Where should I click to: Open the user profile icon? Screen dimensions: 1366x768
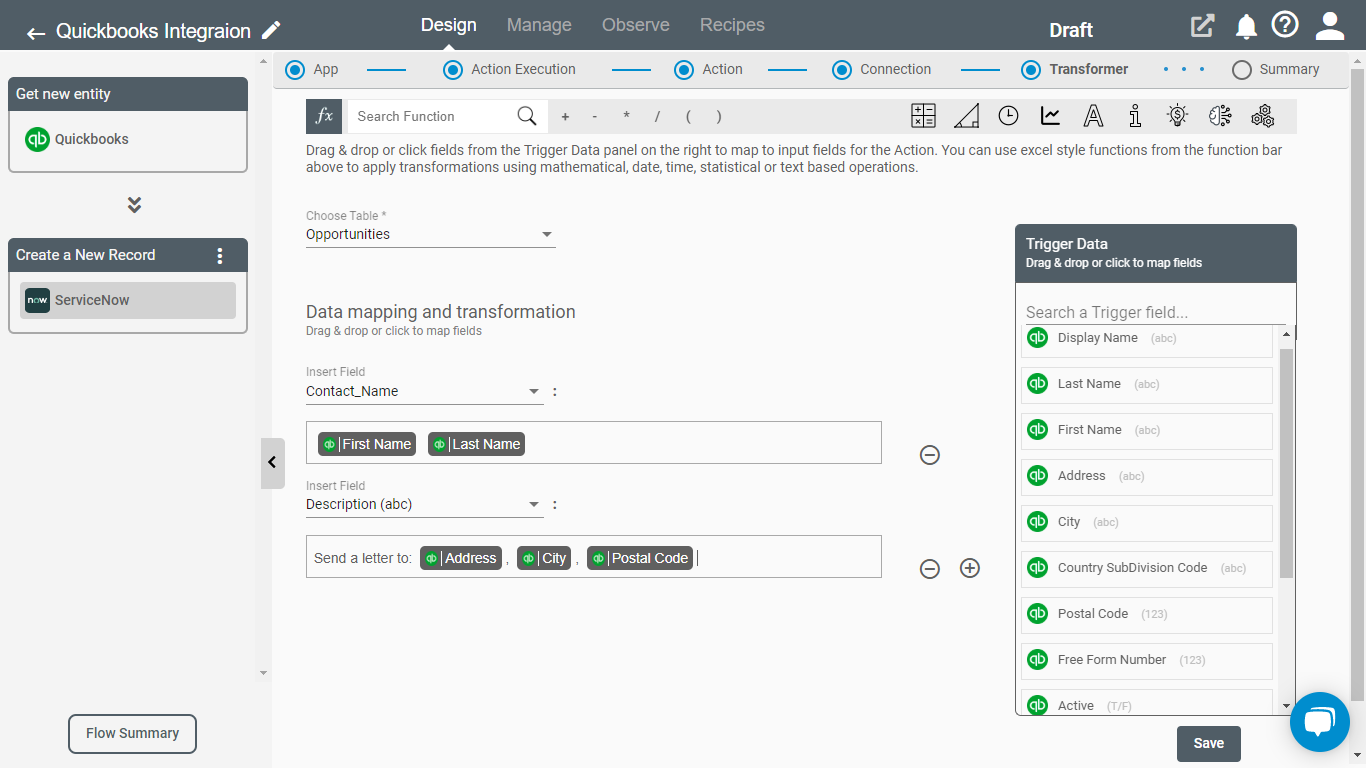tap(1330, 26)
